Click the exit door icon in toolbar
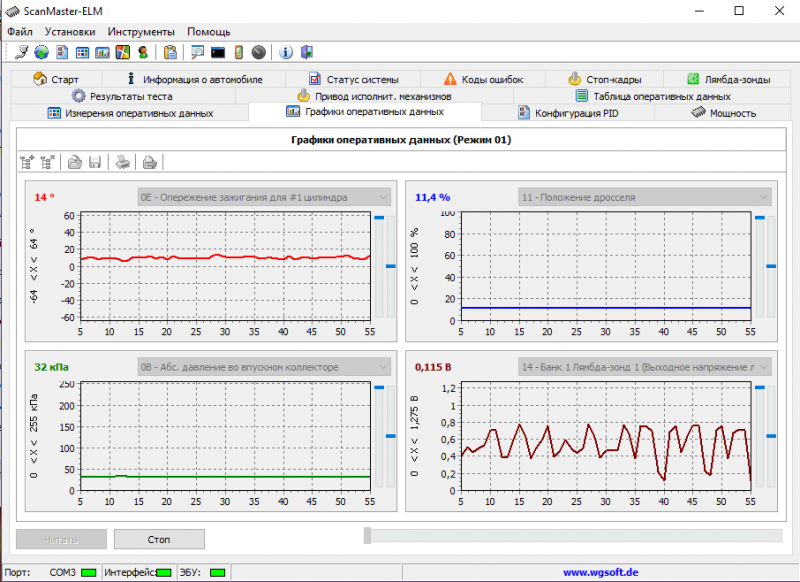This screenshot has width=800, height=582. click(x=306, y=52)
